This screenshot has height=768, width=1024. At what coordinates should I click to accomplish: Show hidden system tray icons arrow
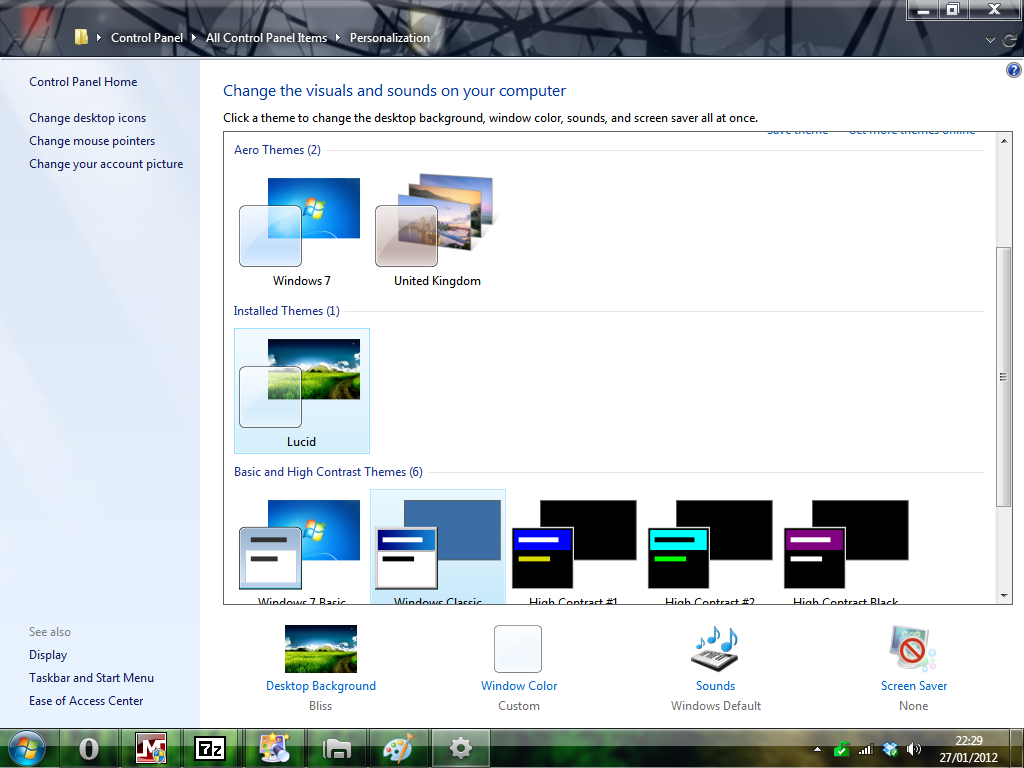(817, 750)
